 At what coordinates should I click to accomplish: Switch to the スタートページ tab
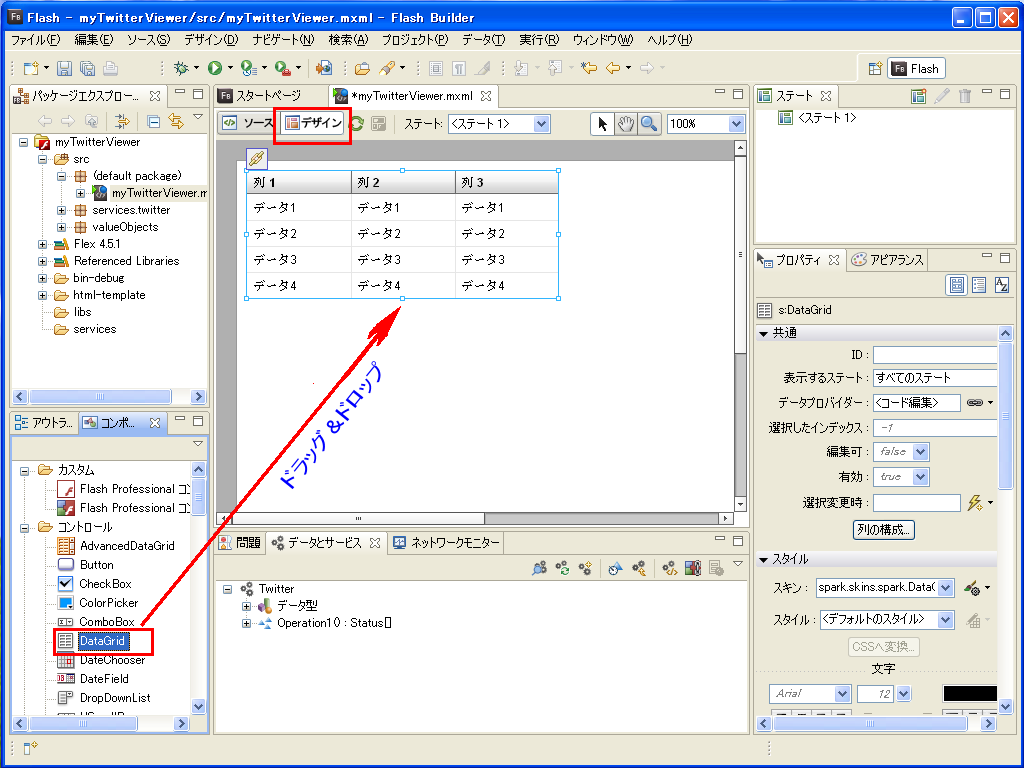tap(268, 96)
